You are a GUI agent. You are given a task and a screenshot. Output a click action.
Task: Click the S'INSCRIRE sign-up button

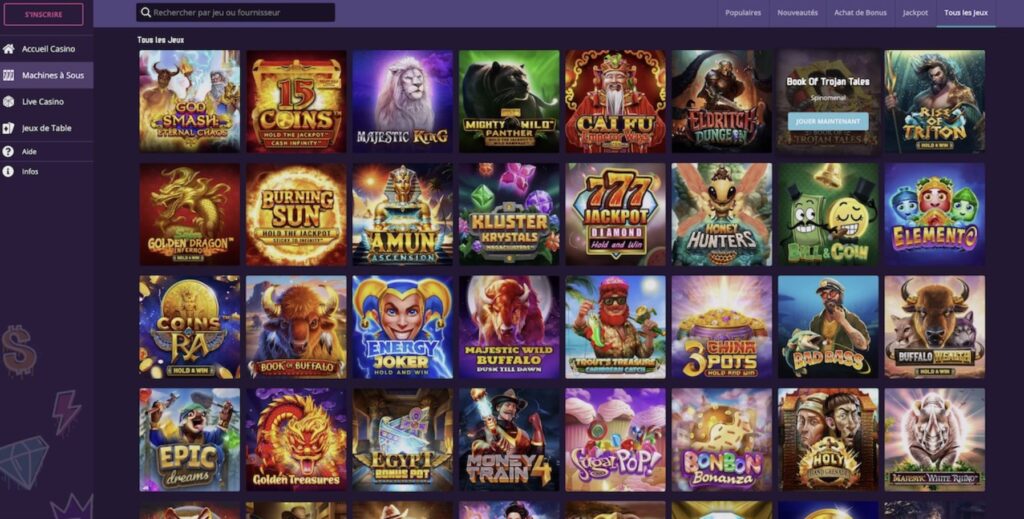click(x=44, y=14)
